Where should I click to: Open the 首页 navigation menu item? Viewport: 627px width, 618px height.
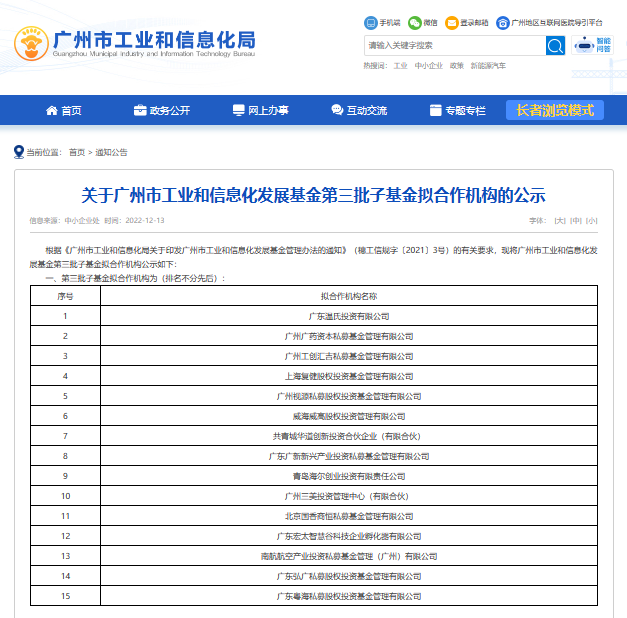point(72,110)
